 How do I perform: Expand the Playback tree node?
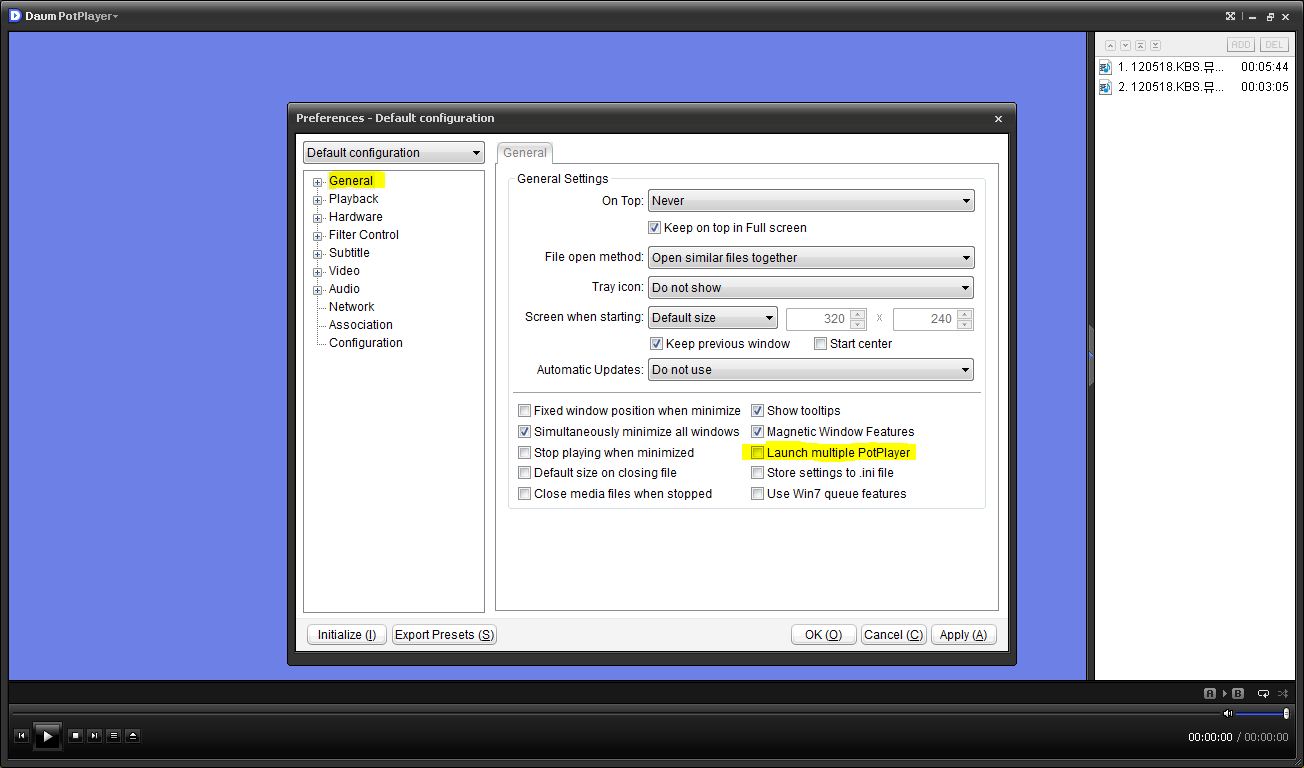pos(318,200)
